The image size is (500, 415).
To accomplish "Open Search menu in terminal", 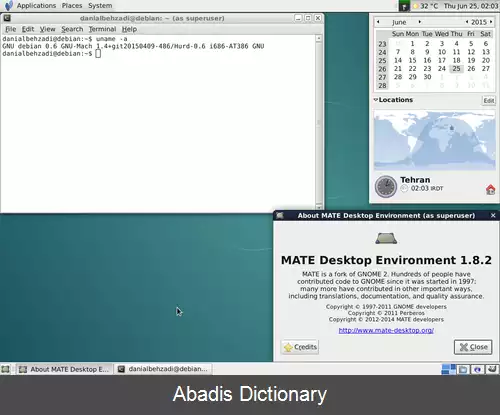I will [x=72, y=29].
